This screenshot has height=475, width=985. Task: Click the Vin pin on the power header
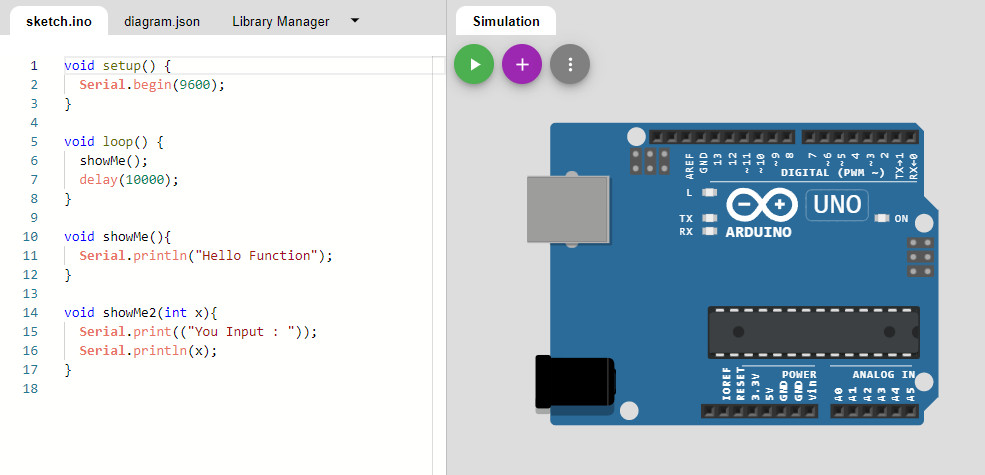point(810,412)
